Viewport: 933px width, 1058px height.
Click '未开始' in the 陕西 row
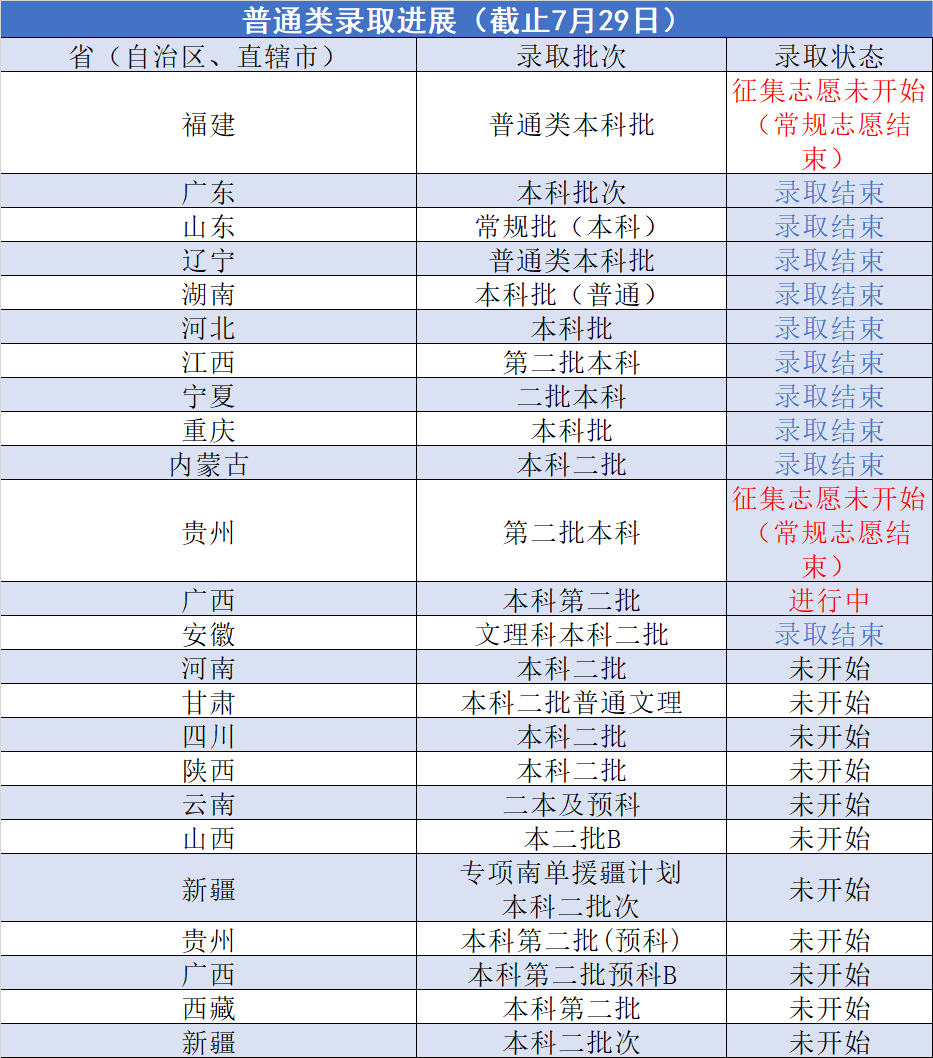[x=829, y=770]
